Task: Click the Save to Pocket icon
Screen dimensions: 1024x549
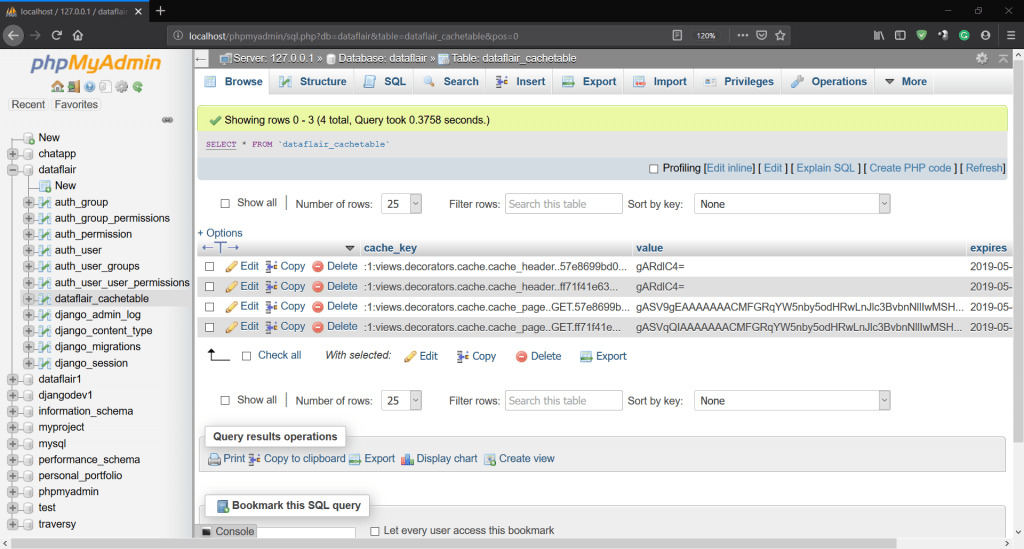Action: pyautogui.click(x=761, y=35)
